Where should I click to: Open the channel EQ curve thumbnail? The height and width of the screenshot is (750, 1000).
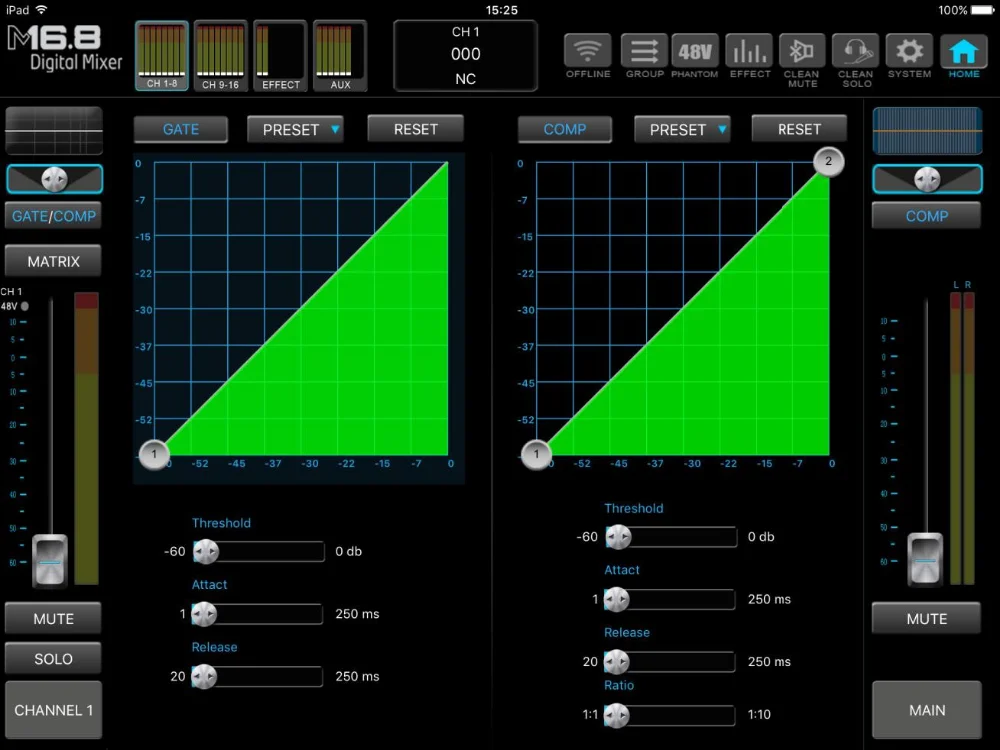click(x=54, y=131)
